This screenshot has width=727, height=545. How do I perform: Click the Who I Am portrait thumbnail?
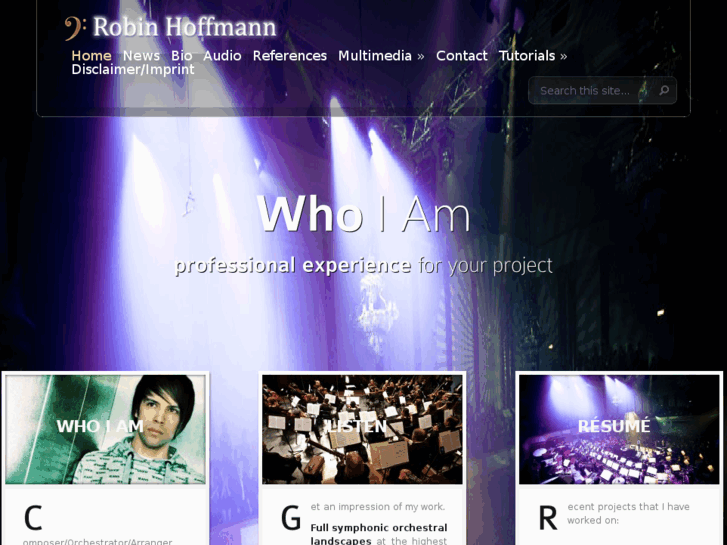tap(105, 430)
